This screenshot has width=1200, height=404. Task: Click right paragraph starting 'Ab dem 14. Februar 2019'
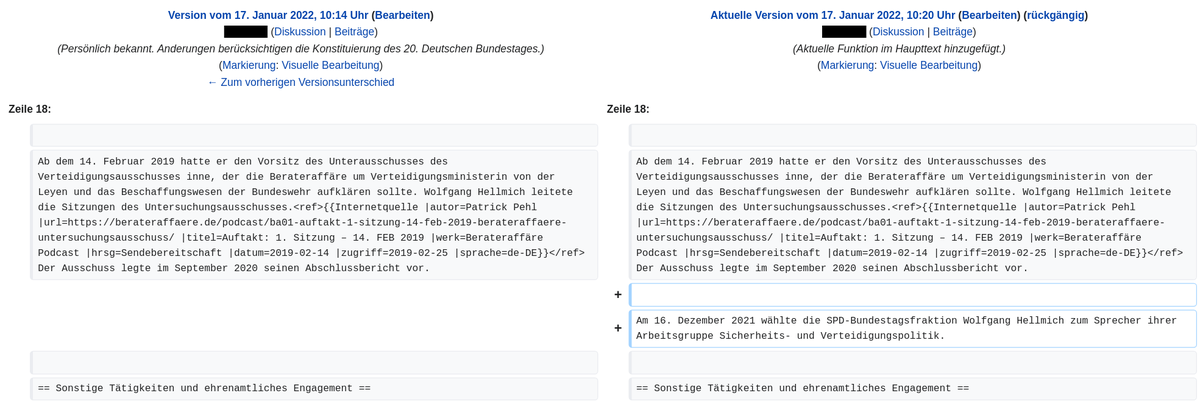click(x=912, y=215)
